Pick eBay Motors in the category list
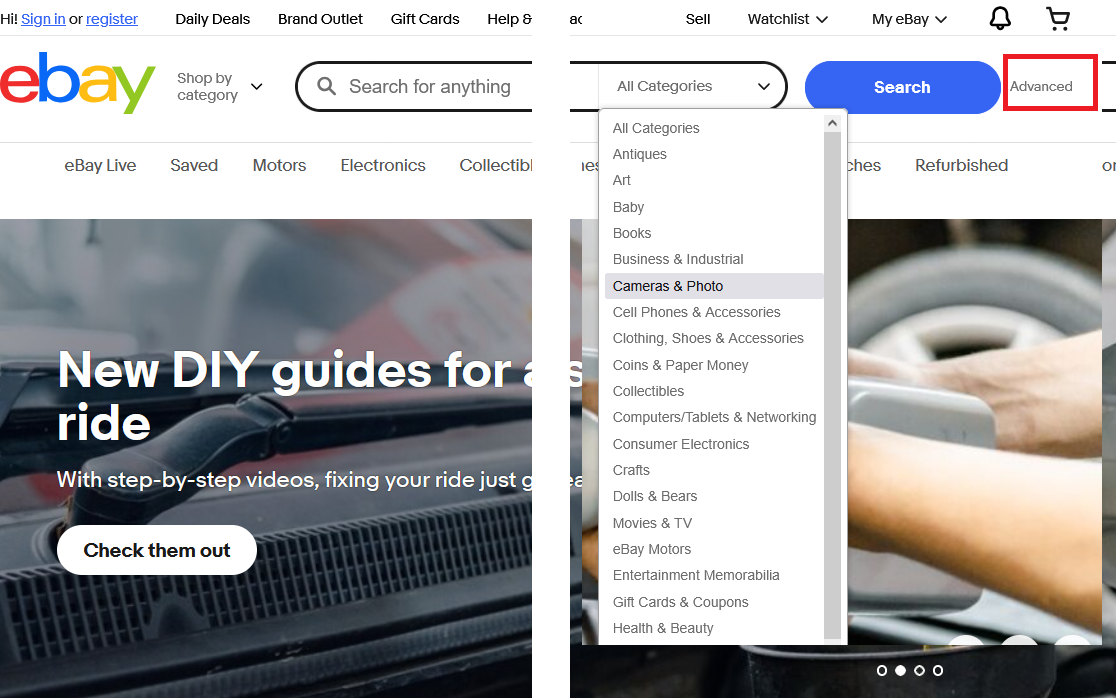Screen dimensions: 1116x698 [652, 549]
